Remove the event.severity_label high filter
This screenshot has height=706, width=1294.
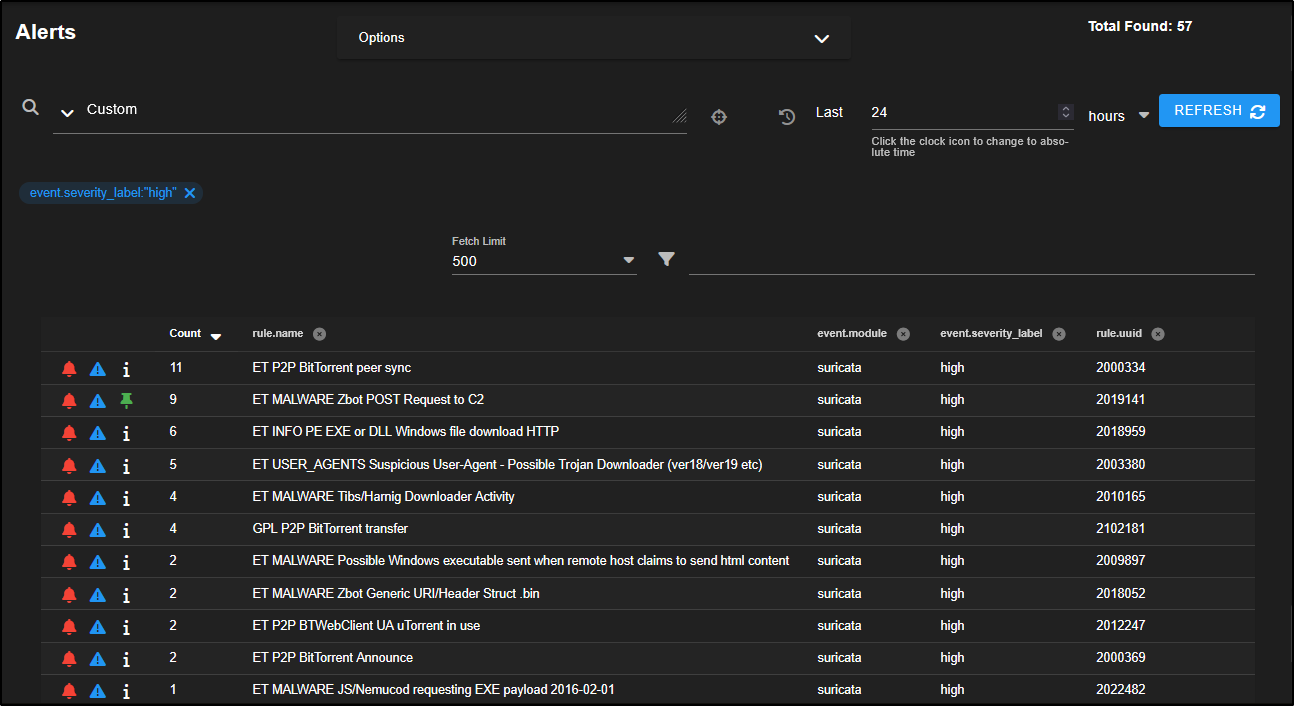(190, 193)
